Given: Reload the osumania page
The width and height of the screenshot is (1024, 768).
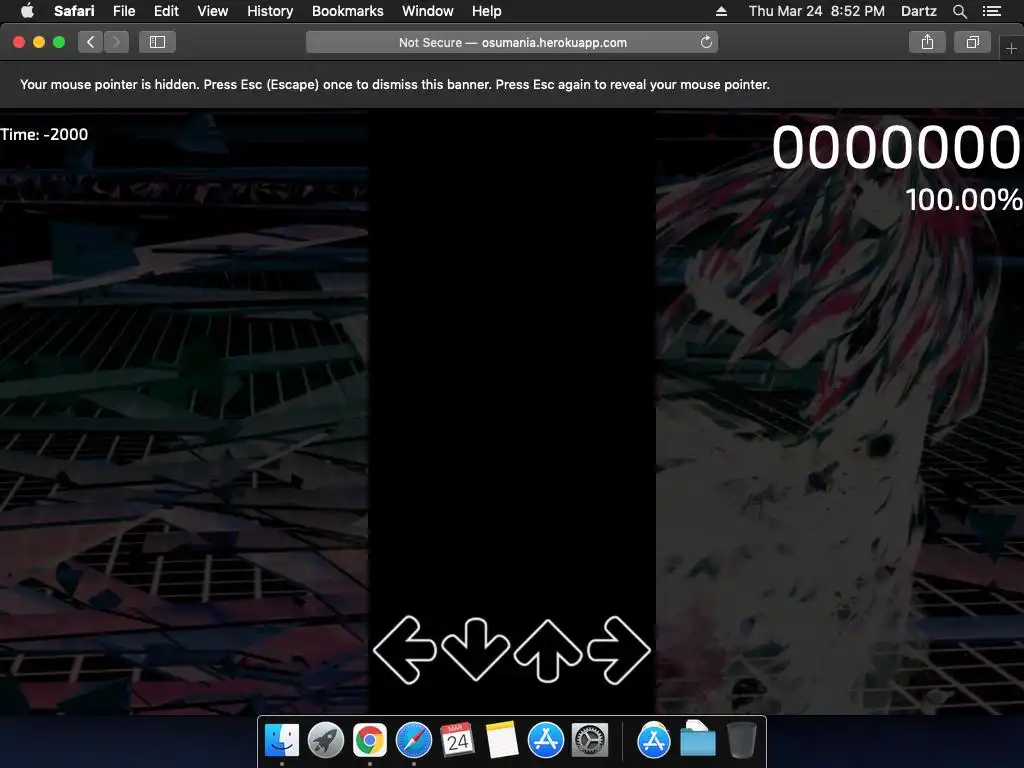Looking at the screenshot, I should point(706,42).
